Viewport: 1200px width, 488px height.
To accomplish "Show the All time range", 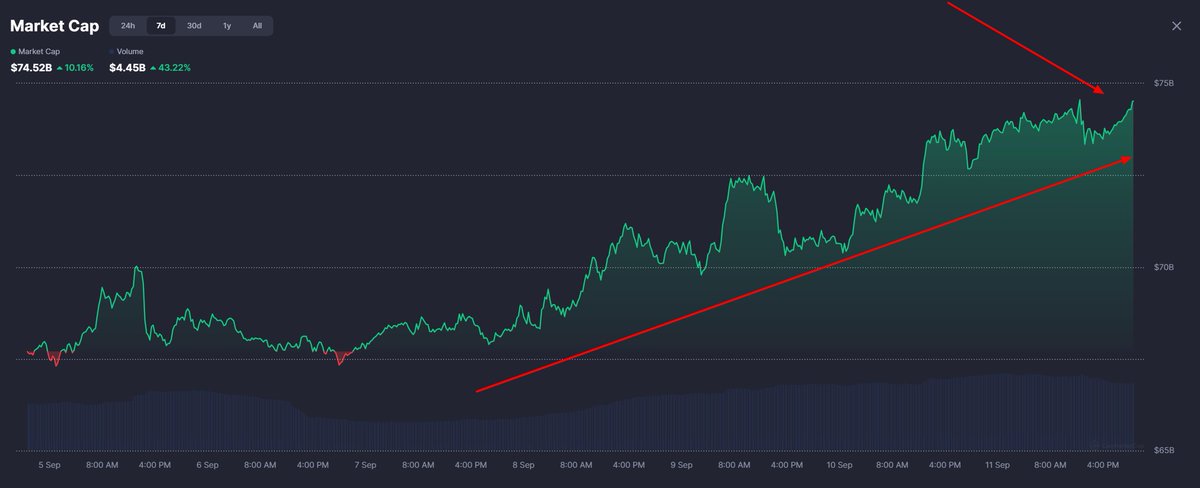I will [257, 26].
